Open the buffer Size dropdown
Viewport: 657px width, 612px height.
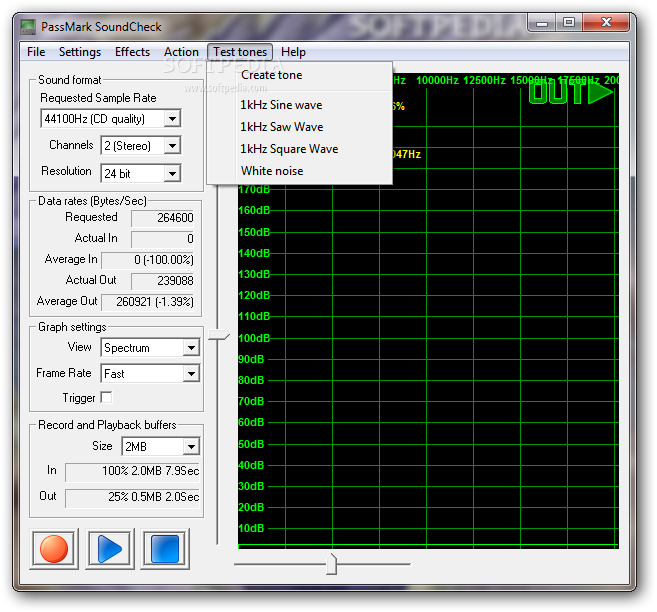[191, 446]
